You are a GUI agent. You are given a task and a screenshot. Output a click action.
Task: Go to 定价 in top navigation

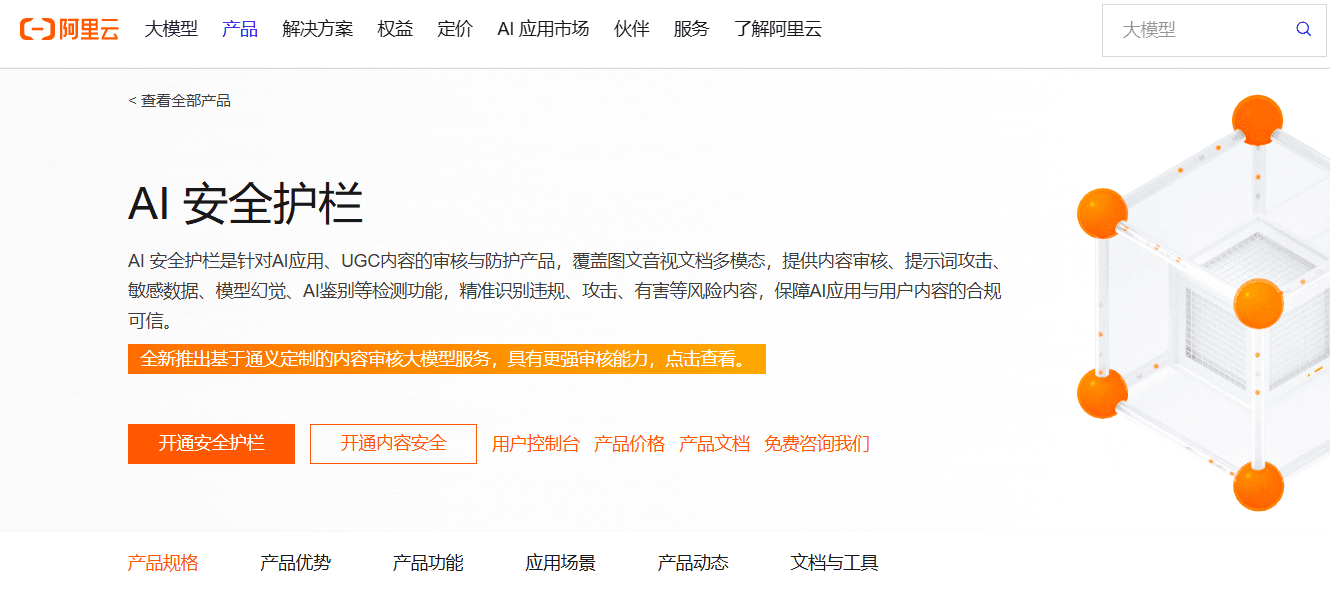pyautogui.click(x=456, y=29)
